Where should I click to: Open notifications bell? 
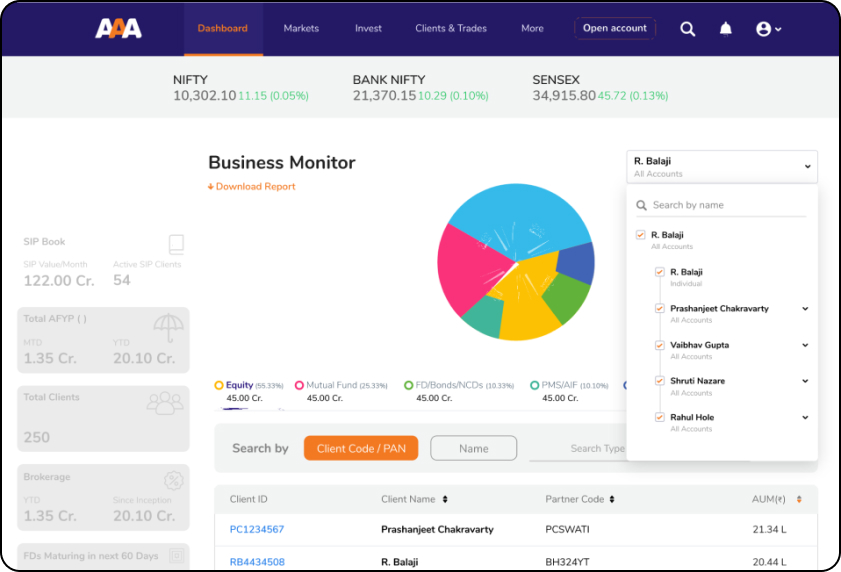(x=726, y=28)
